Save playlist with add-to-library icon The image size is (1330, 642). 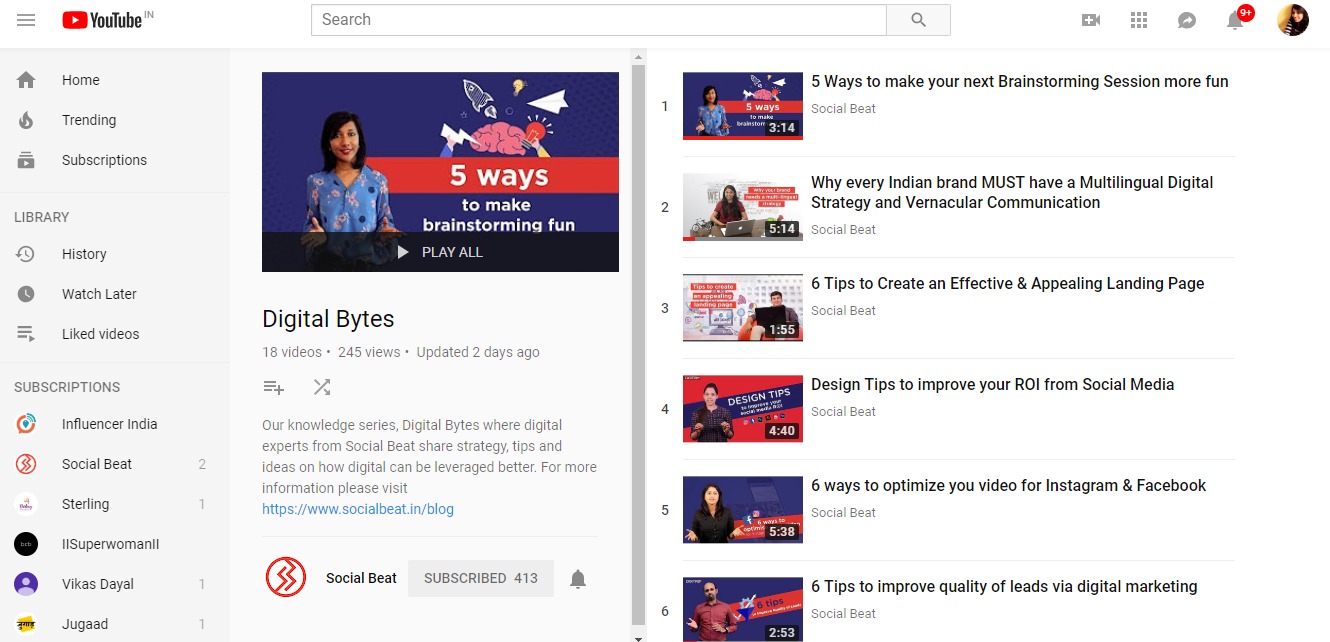(x=273, y=387)
